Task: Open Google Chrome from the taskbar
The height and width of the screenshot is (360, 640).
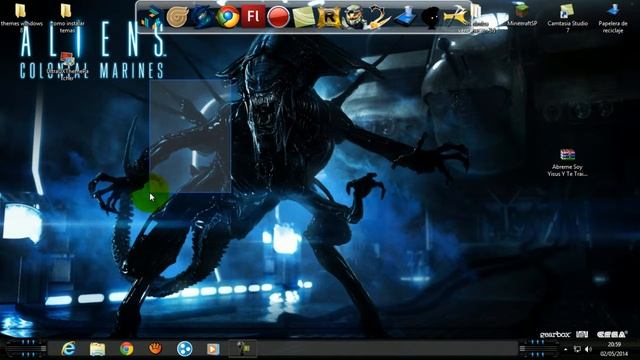Action: pyautogui.click(x=127, y=349)
